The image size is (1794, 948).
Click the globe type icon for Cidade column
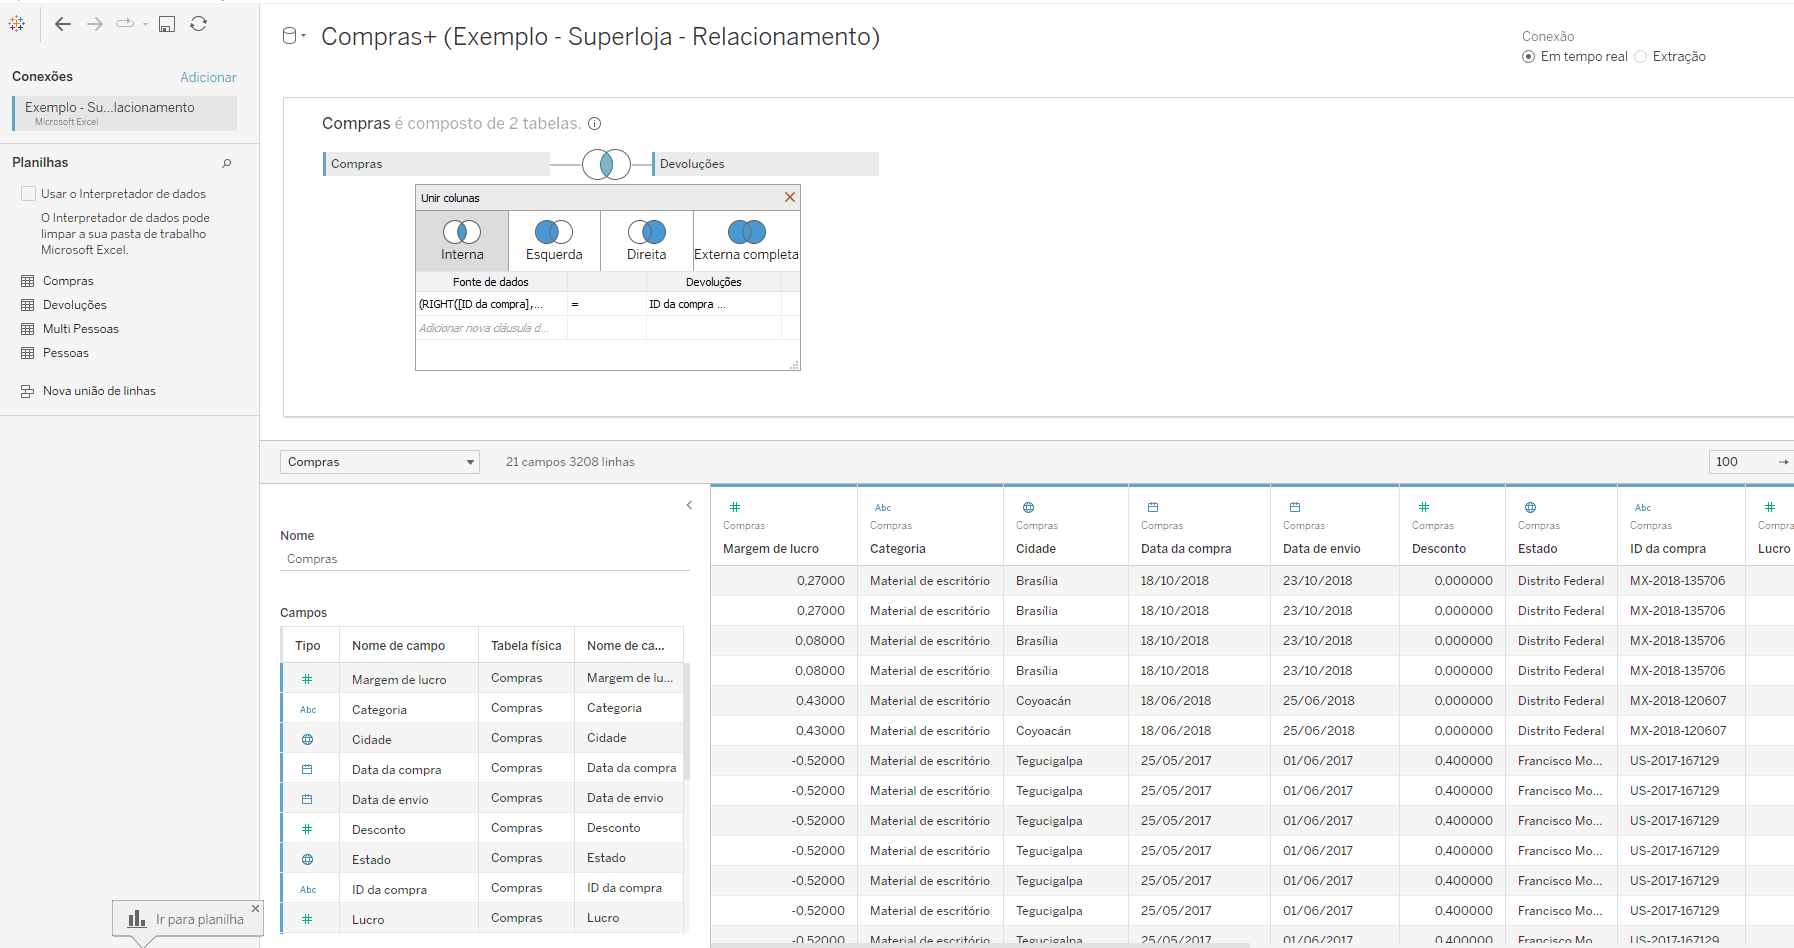[x=1028, y=507]
